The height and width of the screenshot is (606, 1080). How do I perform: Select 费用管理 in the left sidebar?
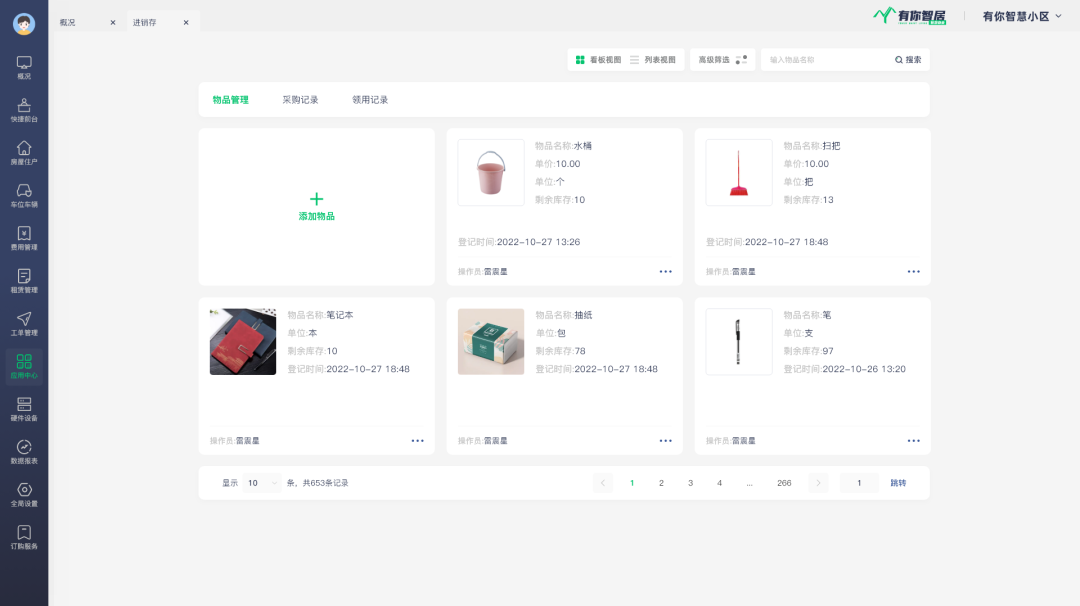tap(24, 237)
